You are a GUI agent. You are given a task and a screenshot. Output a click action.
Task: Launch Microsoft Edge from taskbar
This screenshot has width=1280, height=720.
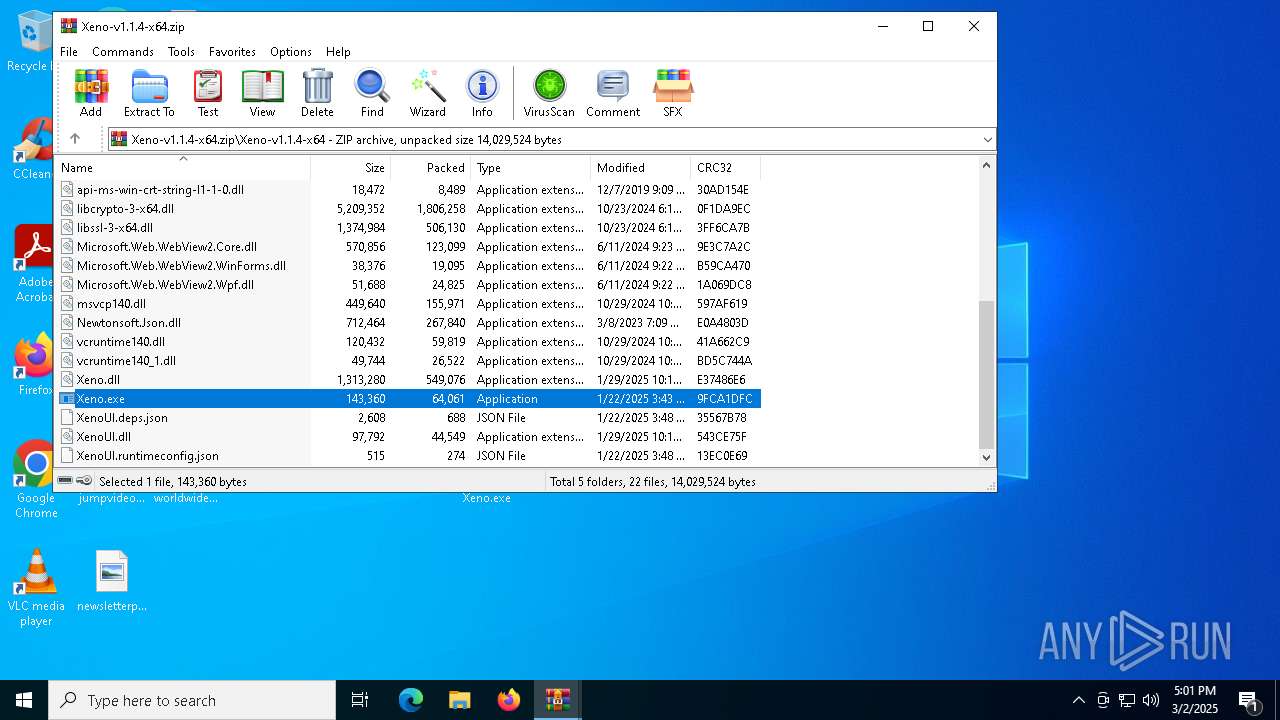(x=411, y=700)
